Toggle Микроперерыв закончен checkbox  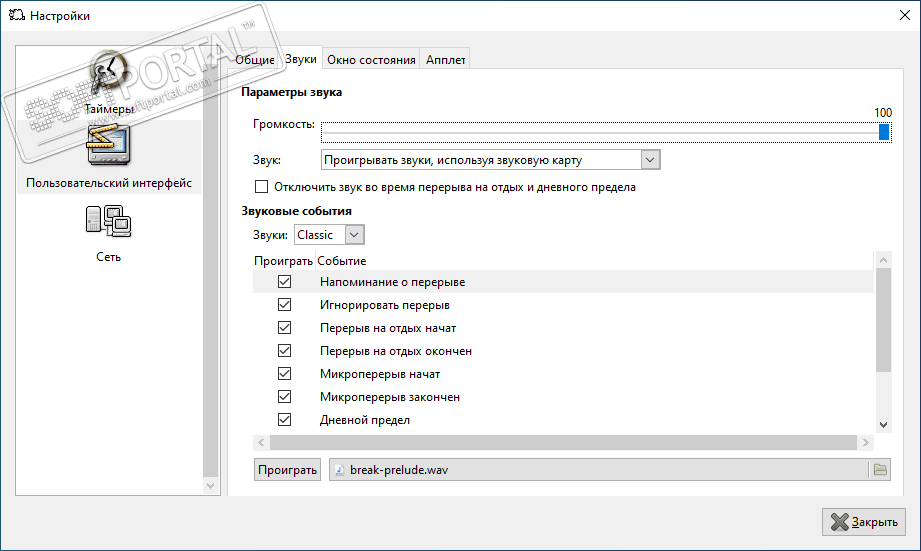tap(284, 397)
